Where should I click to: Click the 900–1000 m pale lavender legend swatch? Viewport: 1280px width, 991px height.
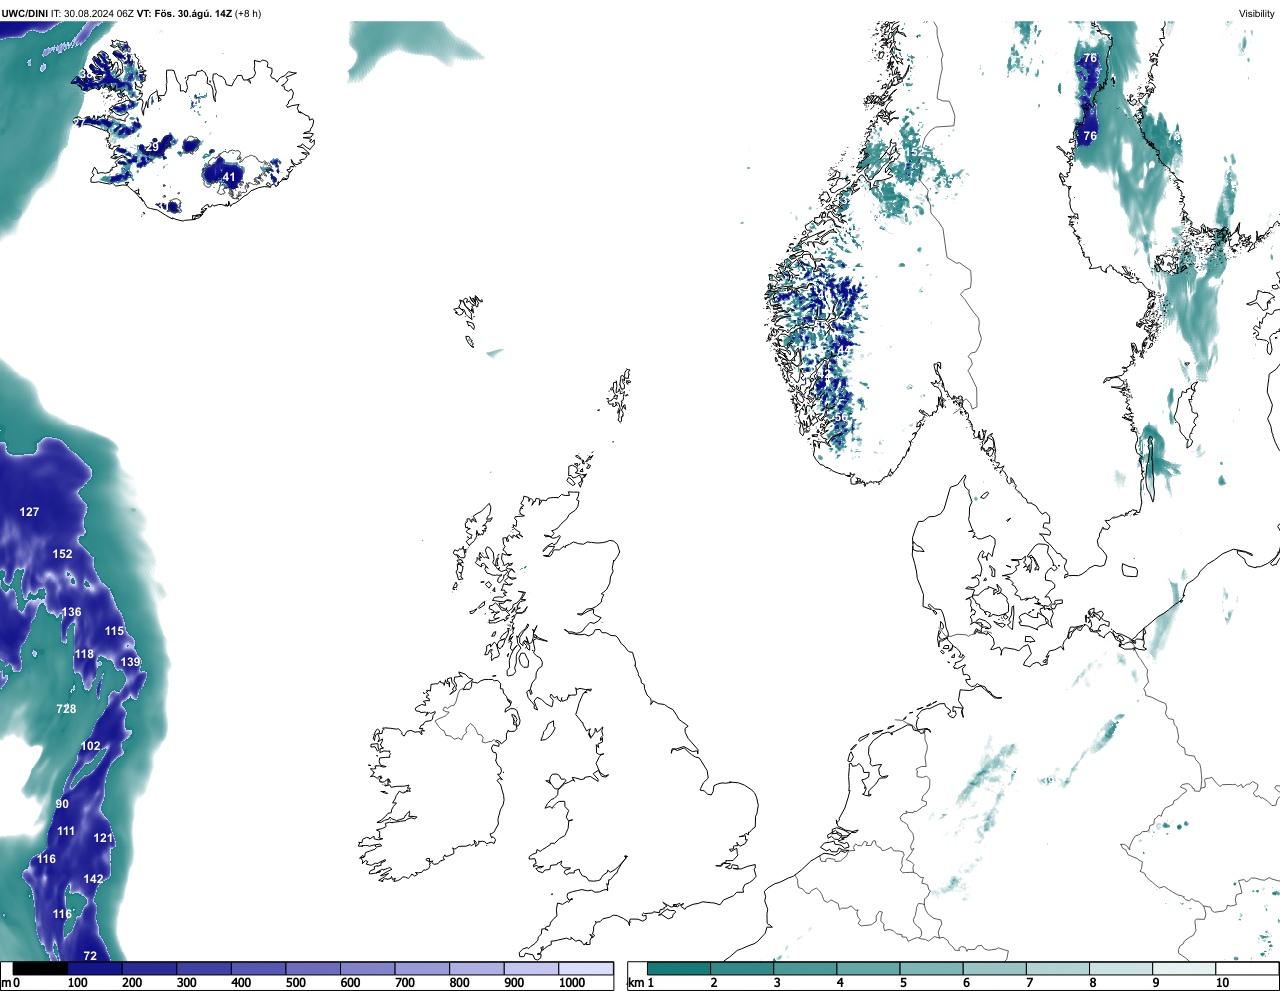(531, 968)
